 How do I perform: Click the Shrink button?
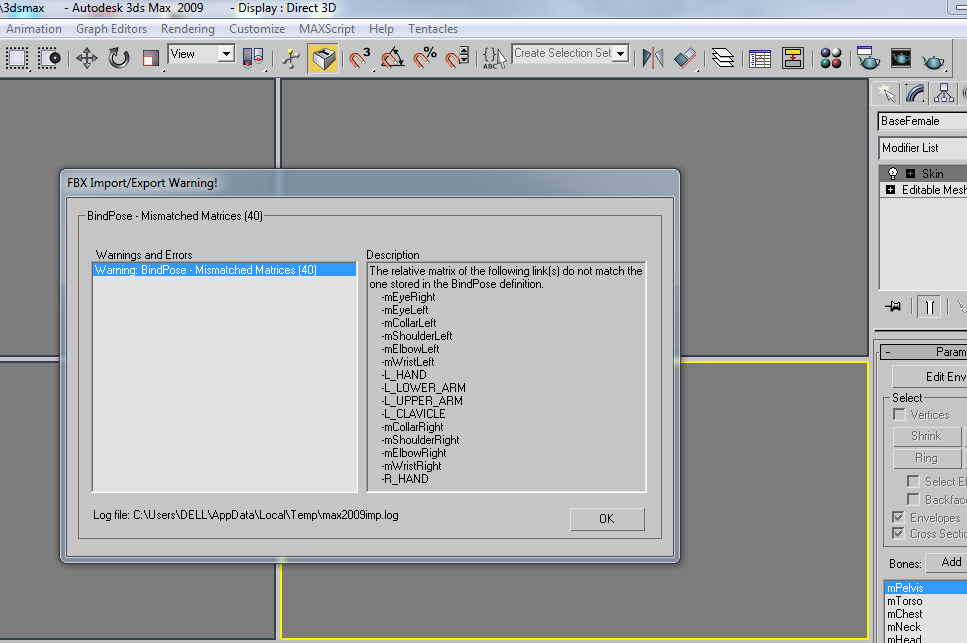[x=926, y=436]
